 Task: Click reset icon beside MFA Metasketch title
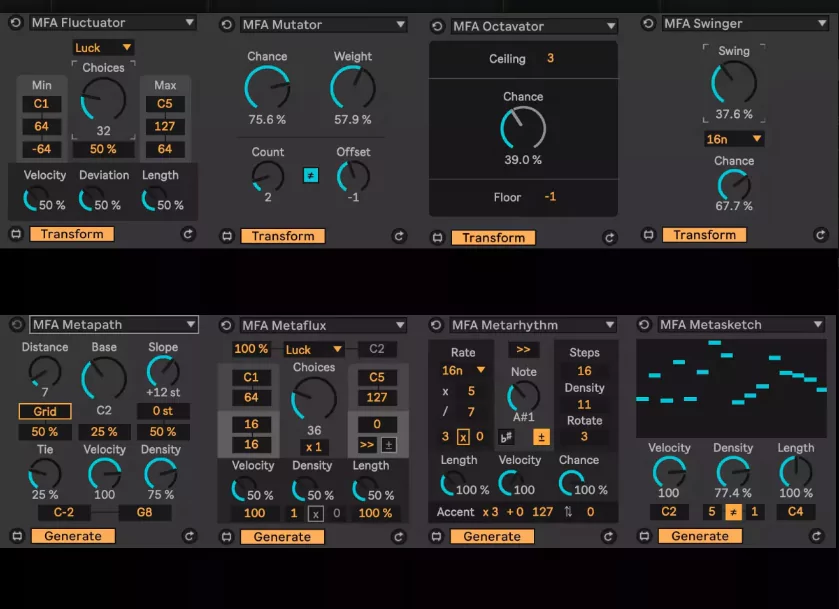coord(644,324)
